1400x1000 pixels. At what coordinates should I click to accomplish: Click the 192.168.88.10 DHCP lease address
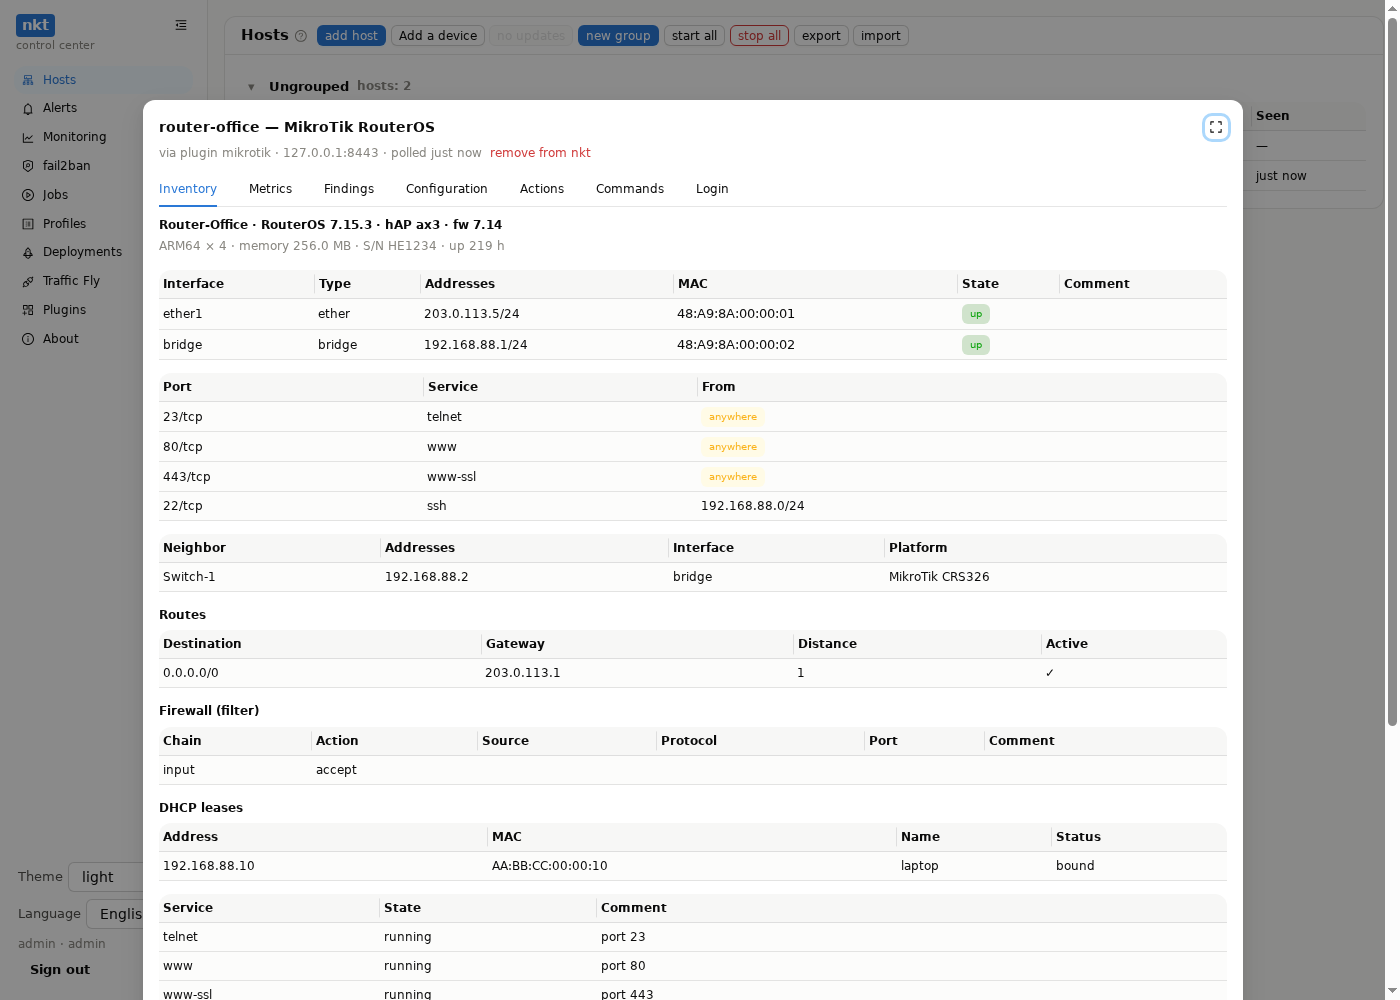(x=209, y=866)
